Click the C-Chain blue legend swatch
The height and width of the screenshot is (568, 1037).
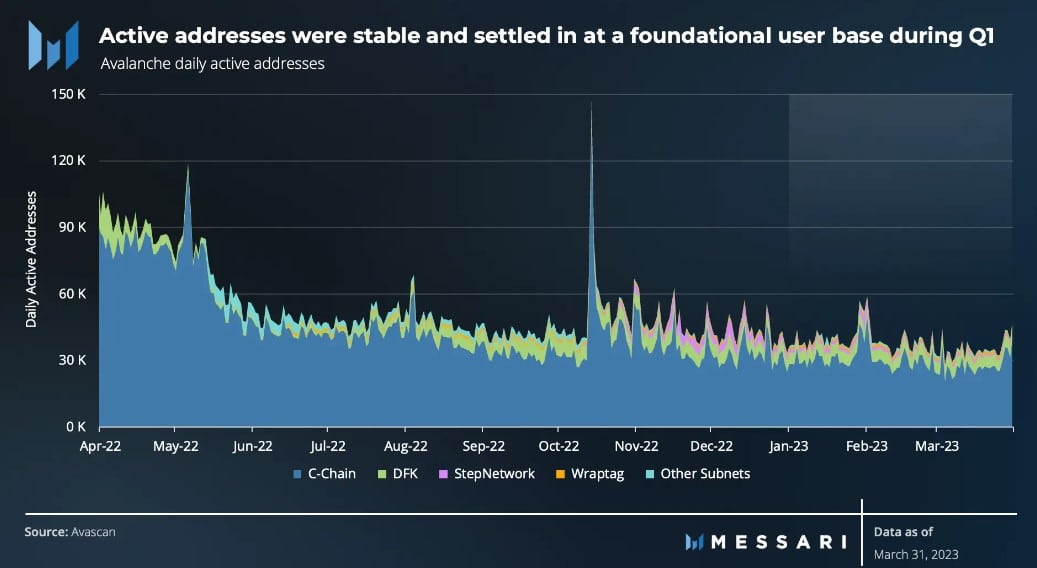(298, 474)
